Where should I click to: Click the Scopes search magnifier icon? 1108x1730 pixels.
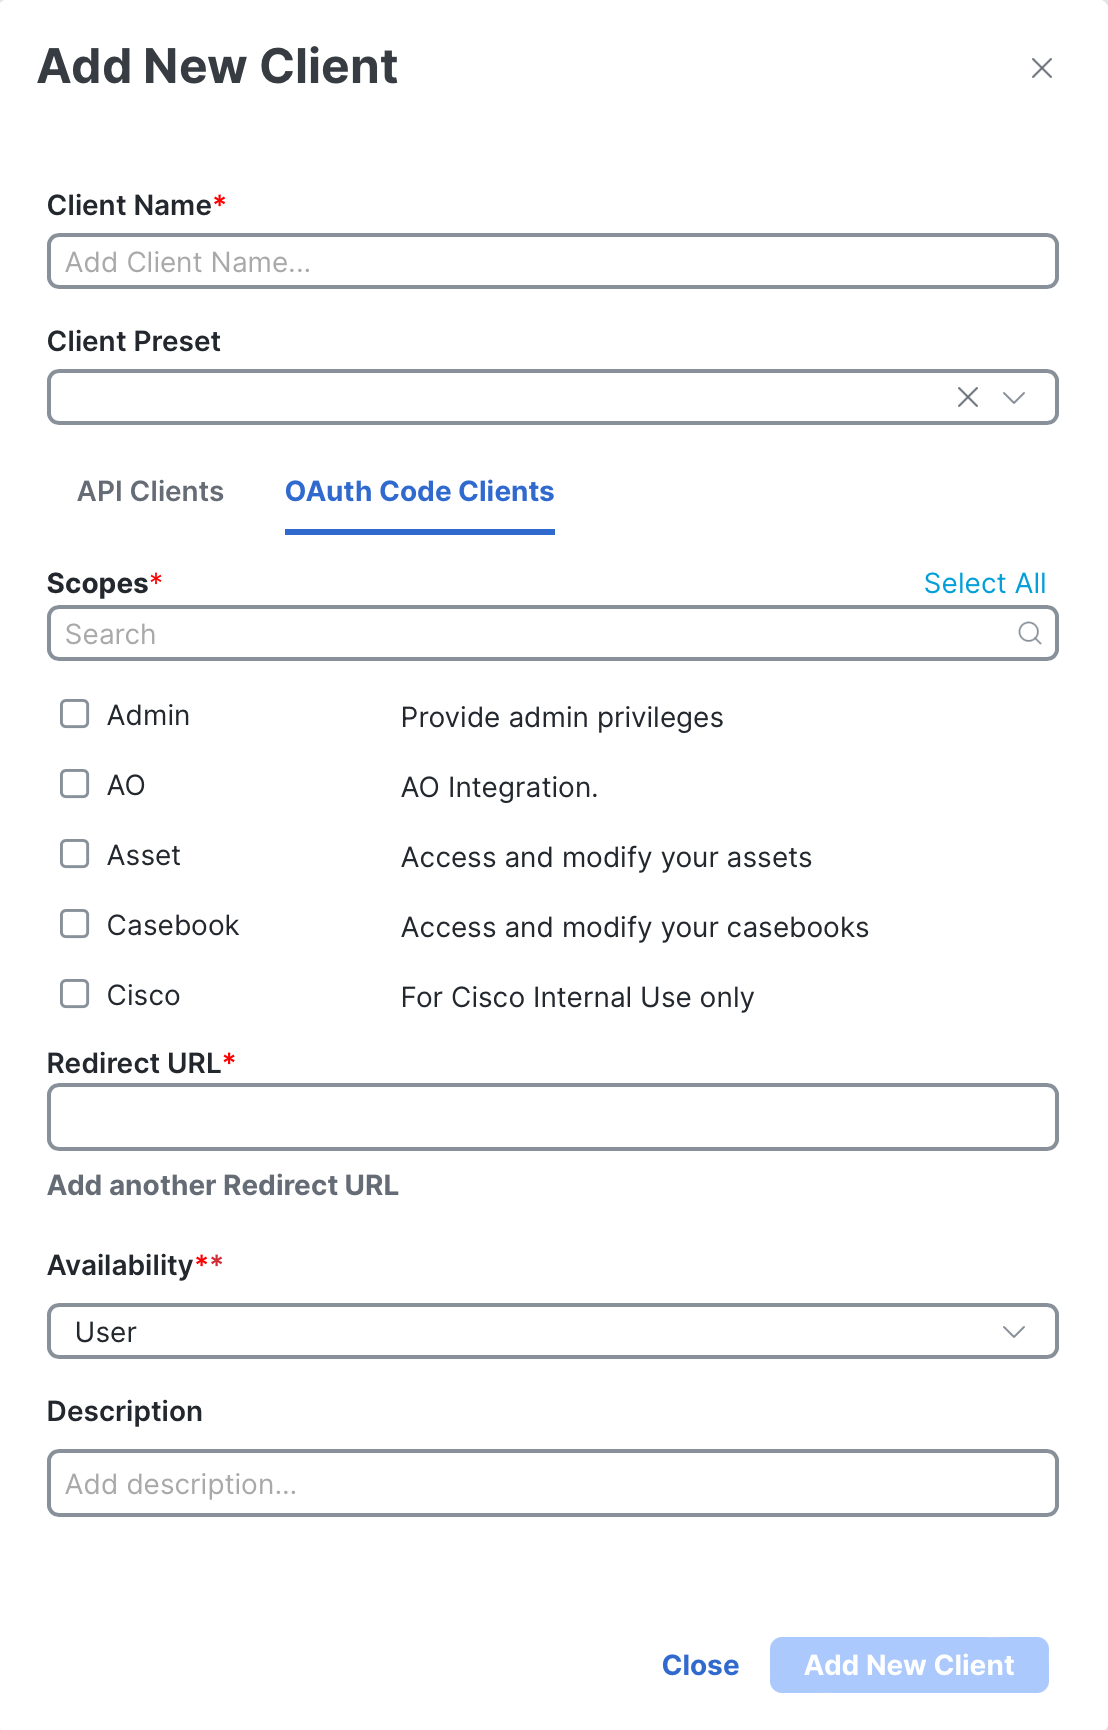pyautogui.click(x=1029, y=633)
